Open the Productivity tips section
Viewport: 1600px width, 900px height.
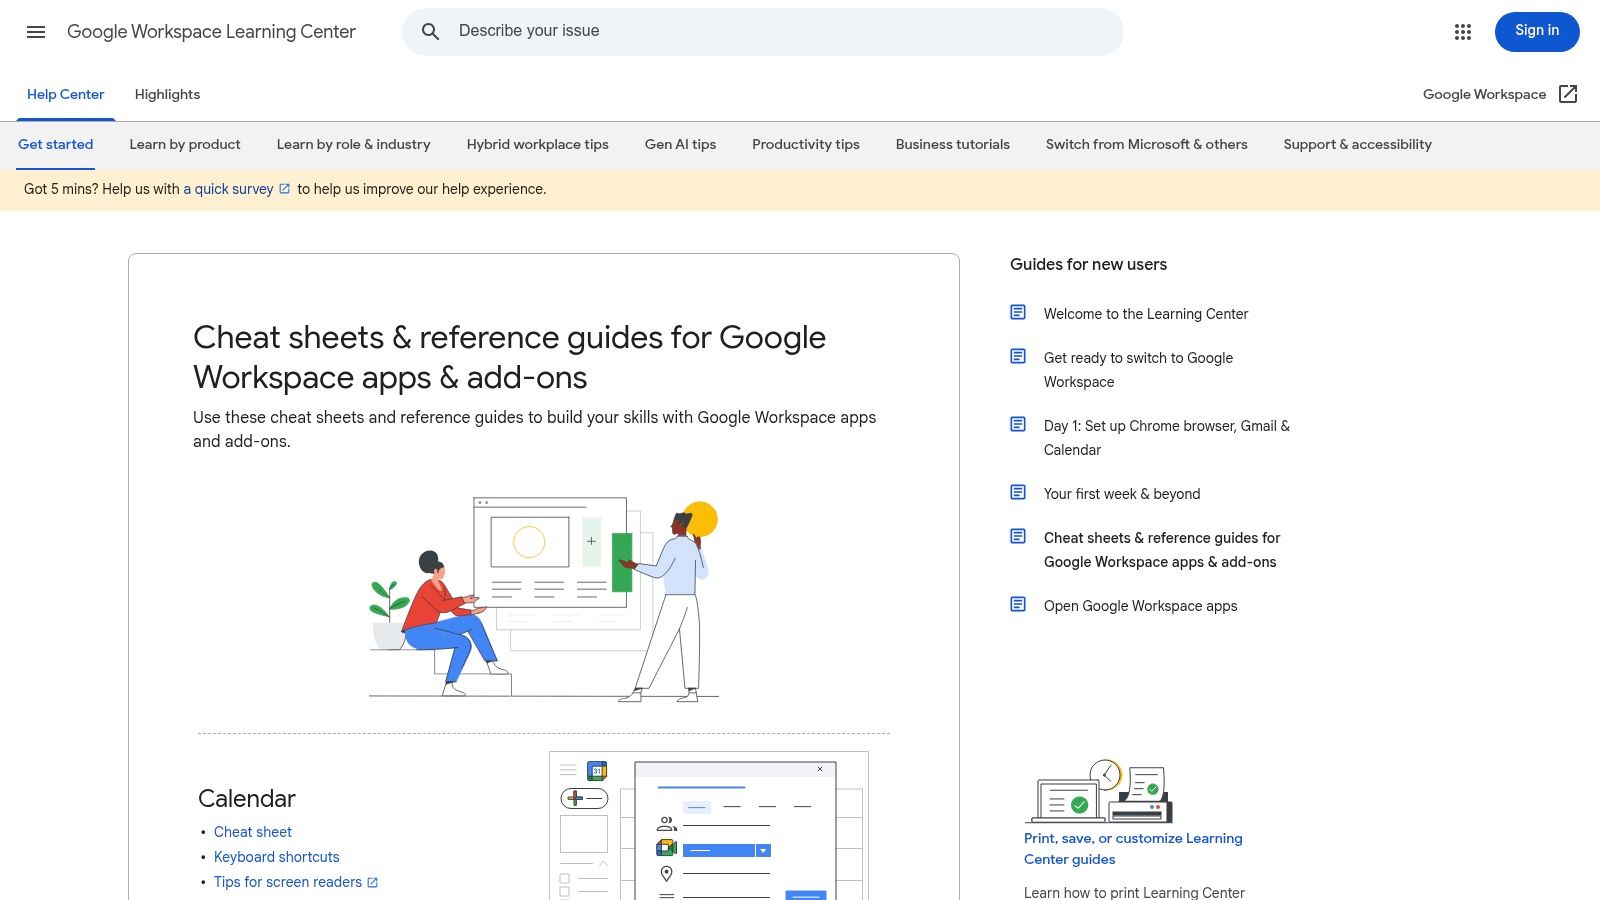click(805, 144)
